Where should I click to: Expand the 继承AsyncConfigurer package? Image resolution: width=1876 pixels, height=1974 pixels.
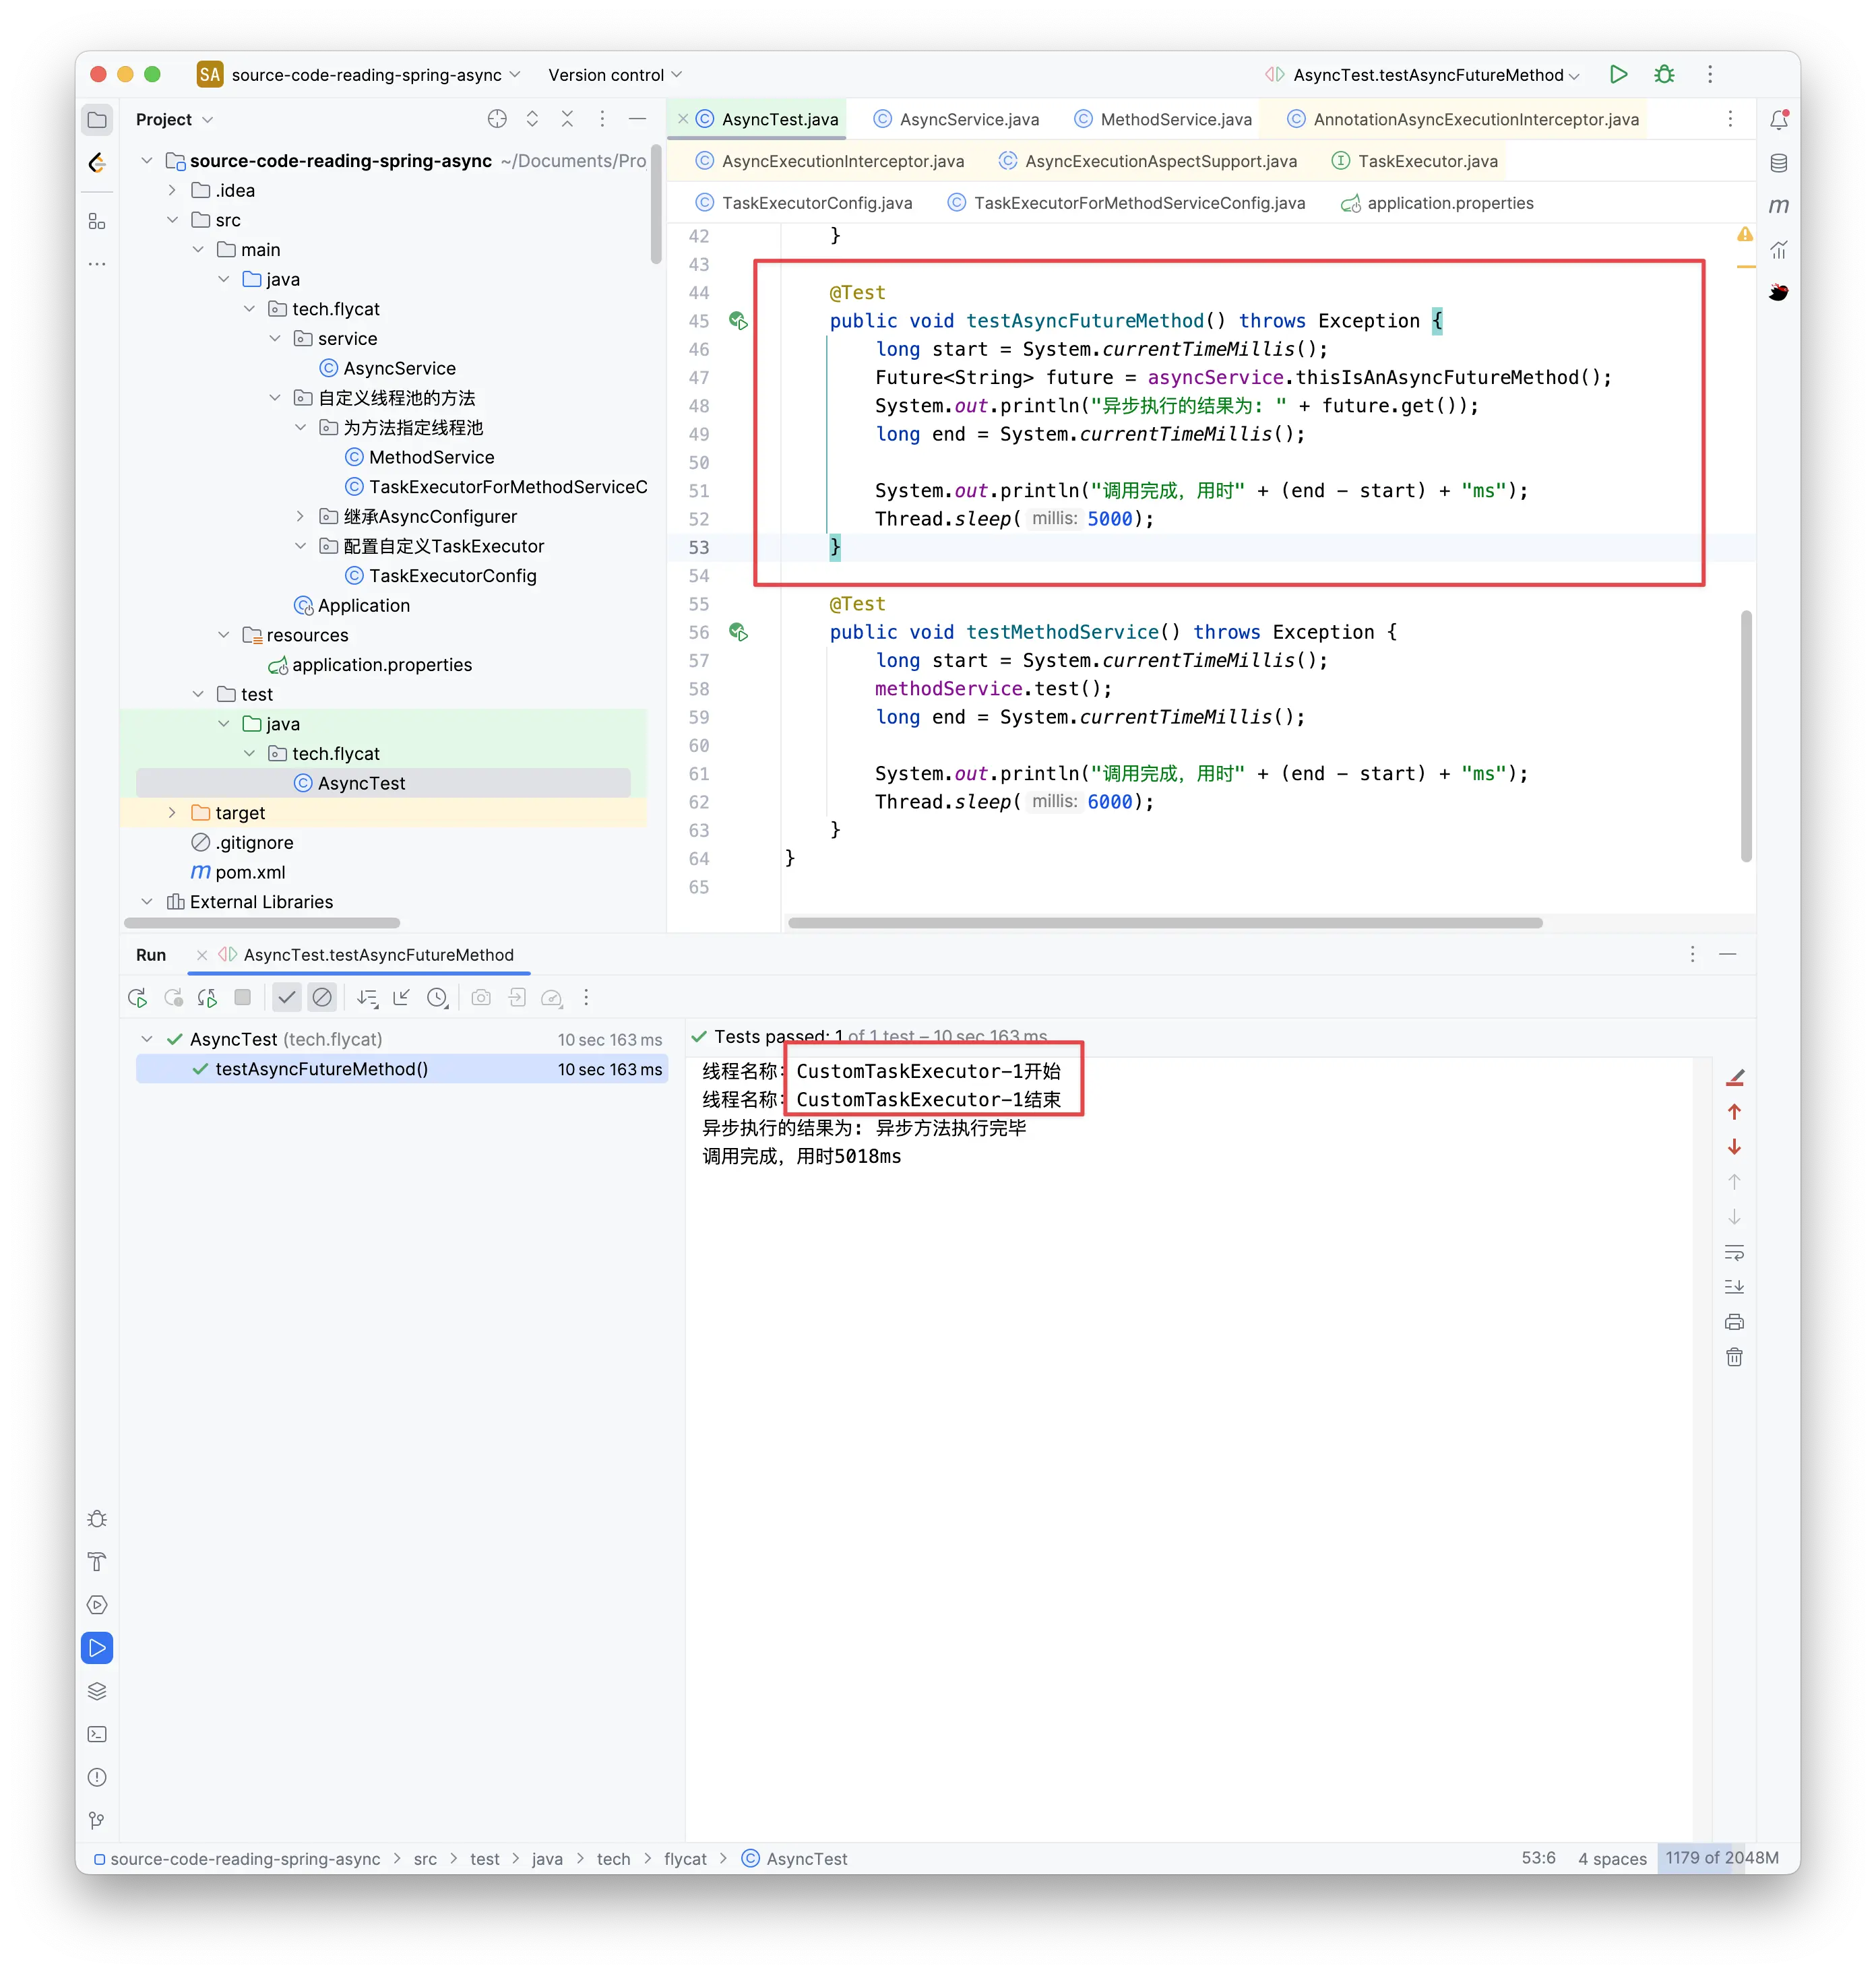[x=300, y=516]
